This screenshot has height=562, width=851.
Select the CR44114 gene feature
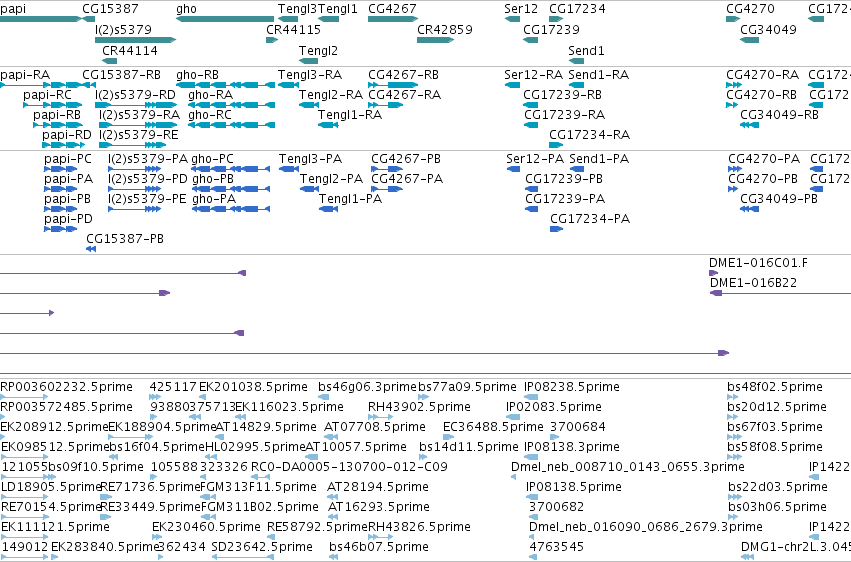(110, 61)
